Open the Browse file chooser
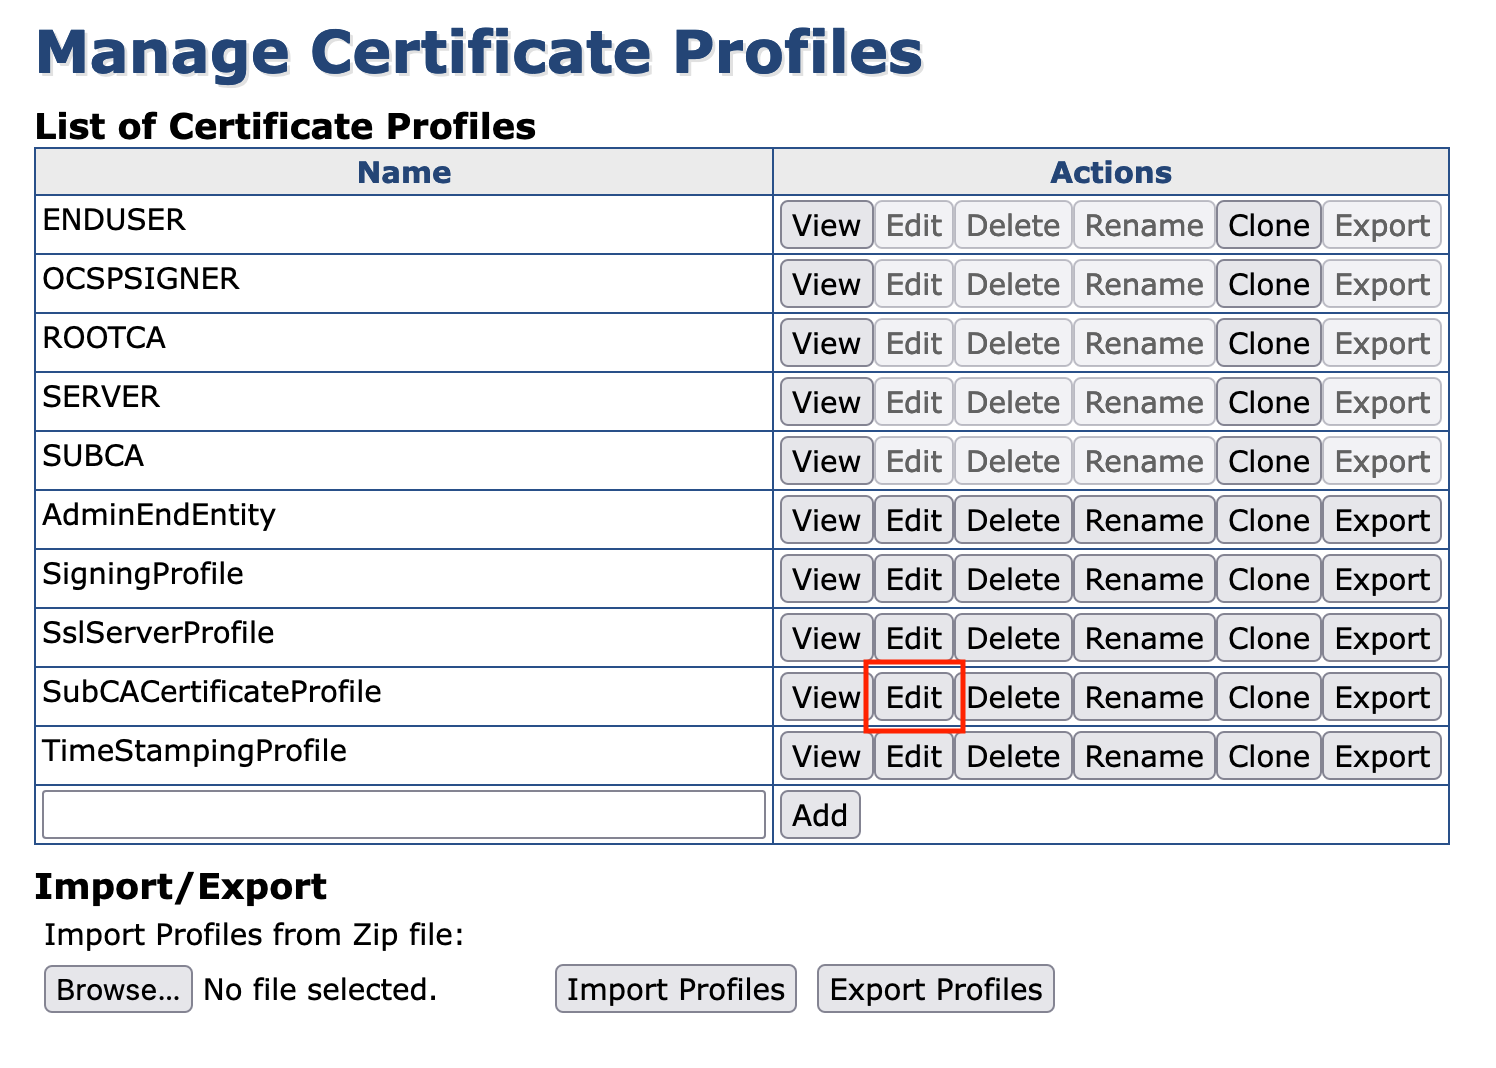The height and width of the screenshot is (1068, 1496). click(x=118, y=989)
